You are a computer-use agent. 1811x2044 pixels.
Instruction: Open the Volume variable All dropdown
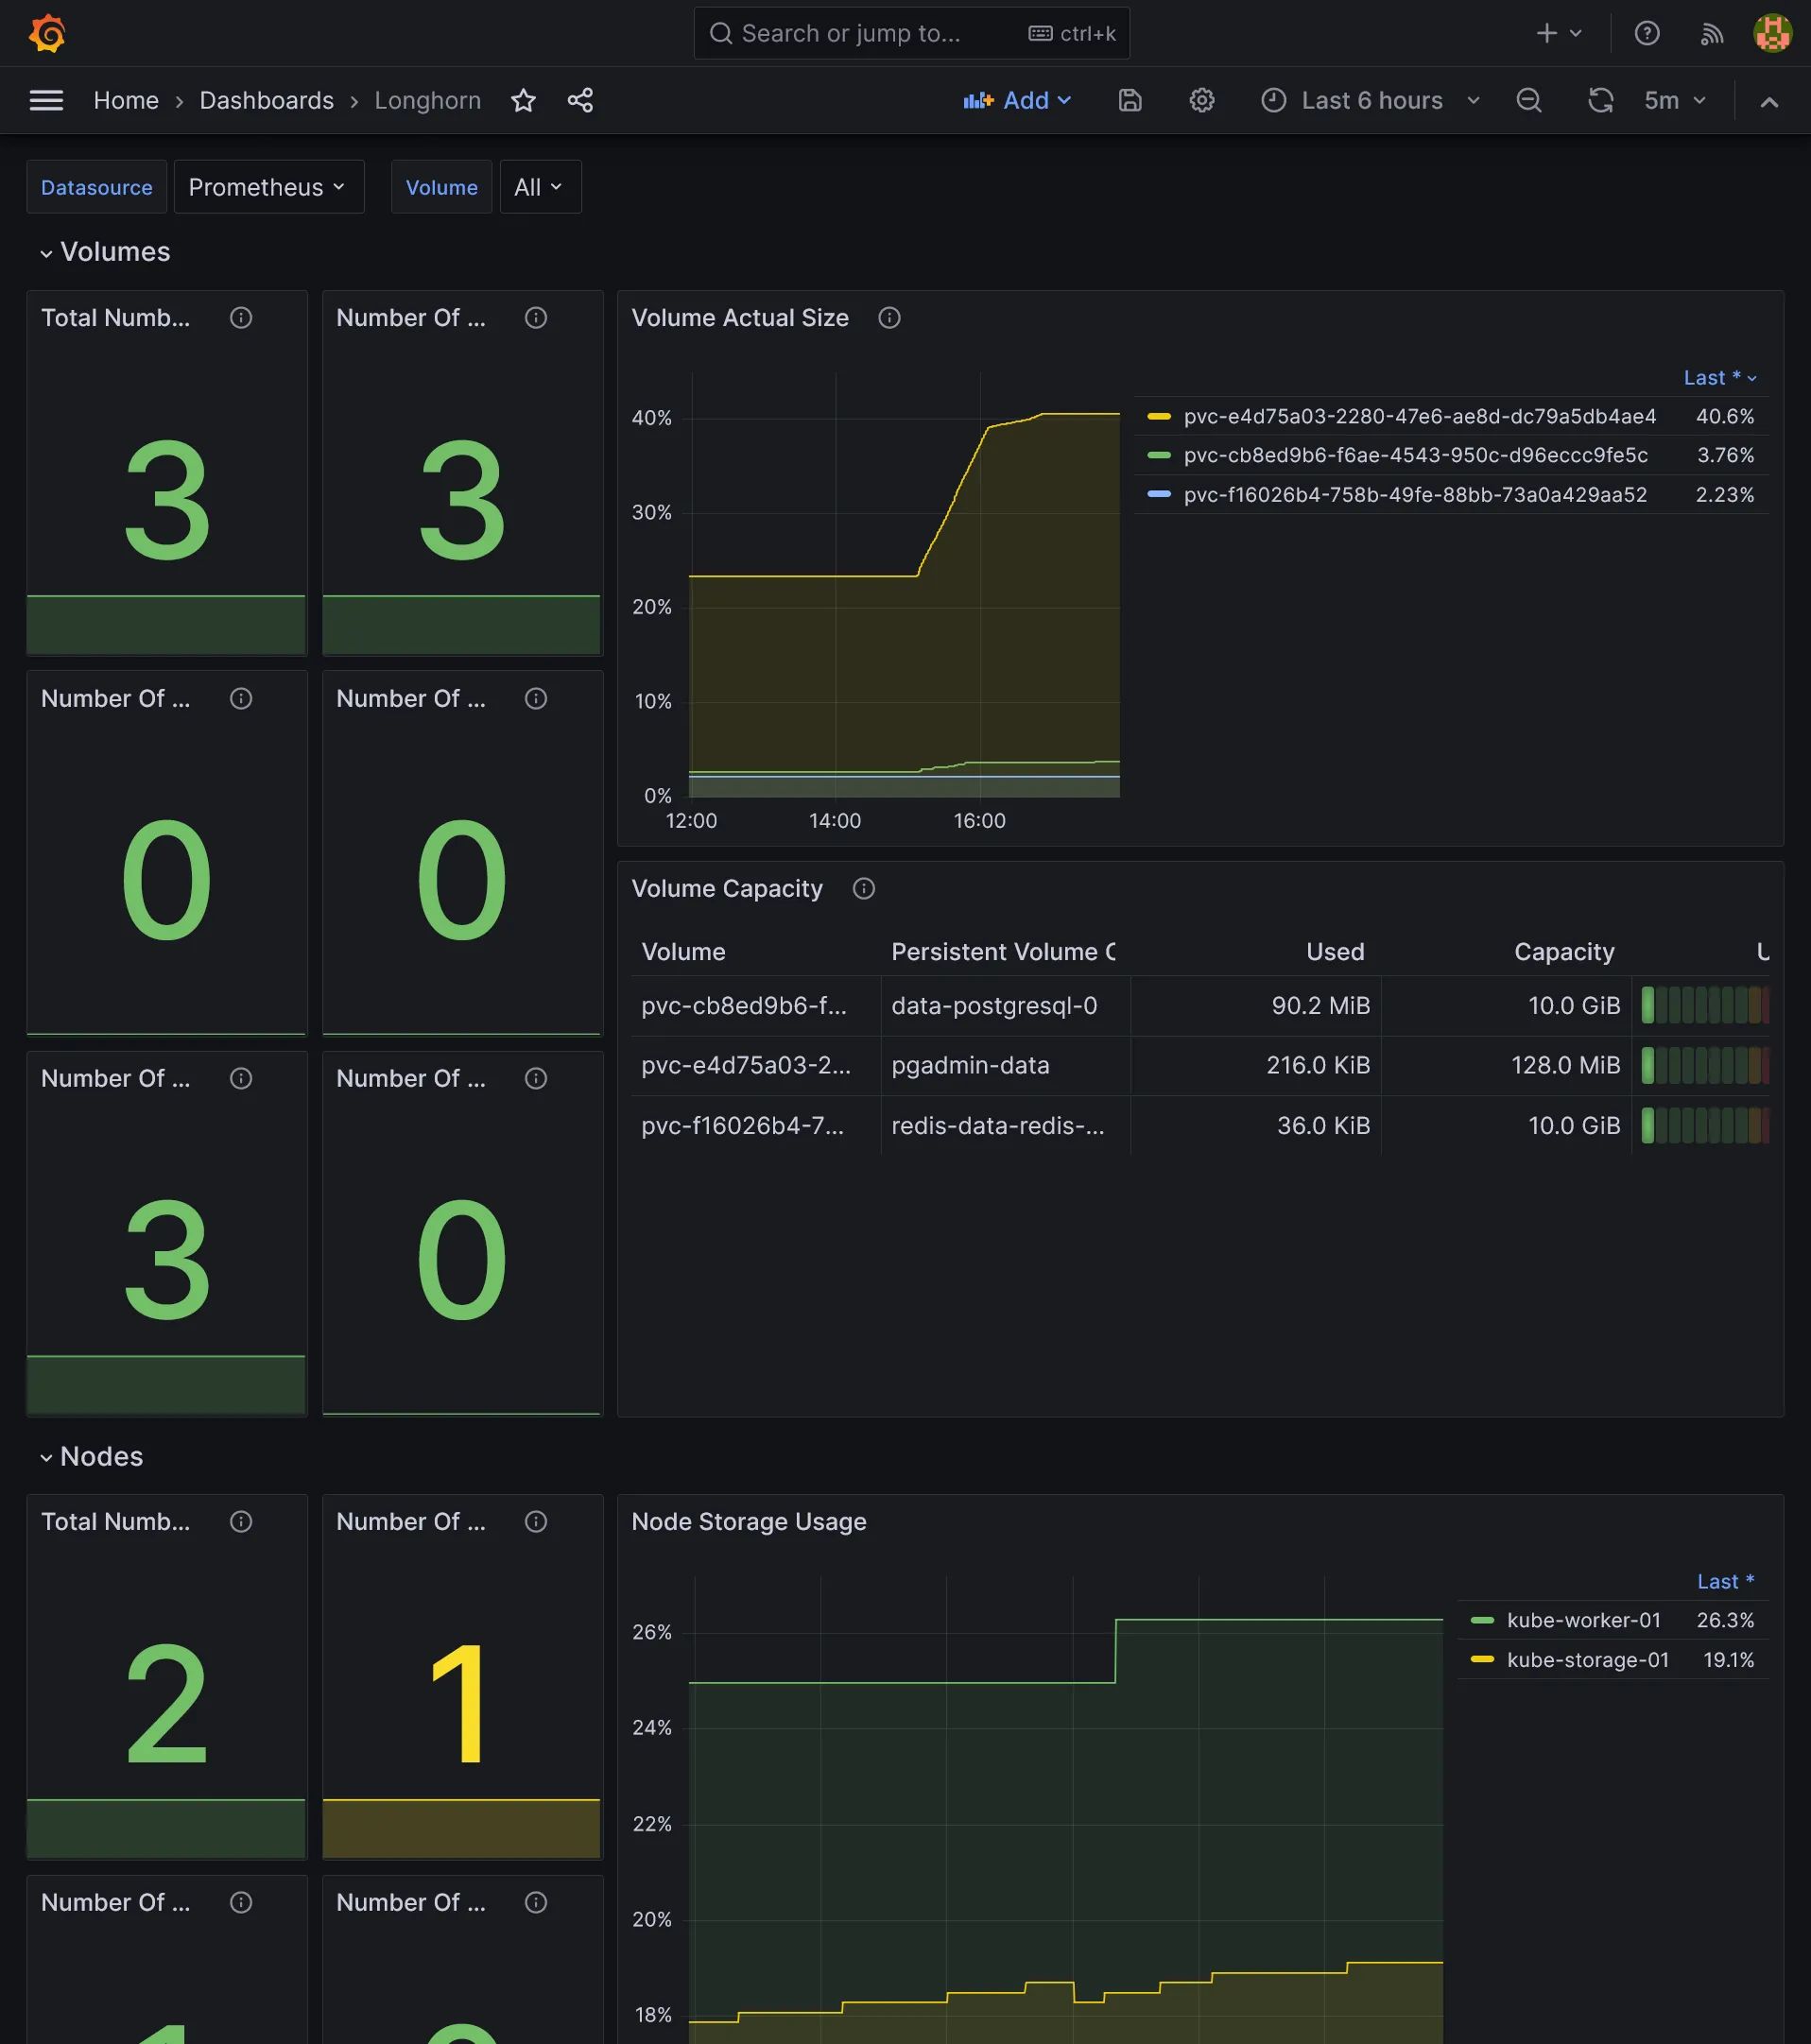[x=539, y=187]
